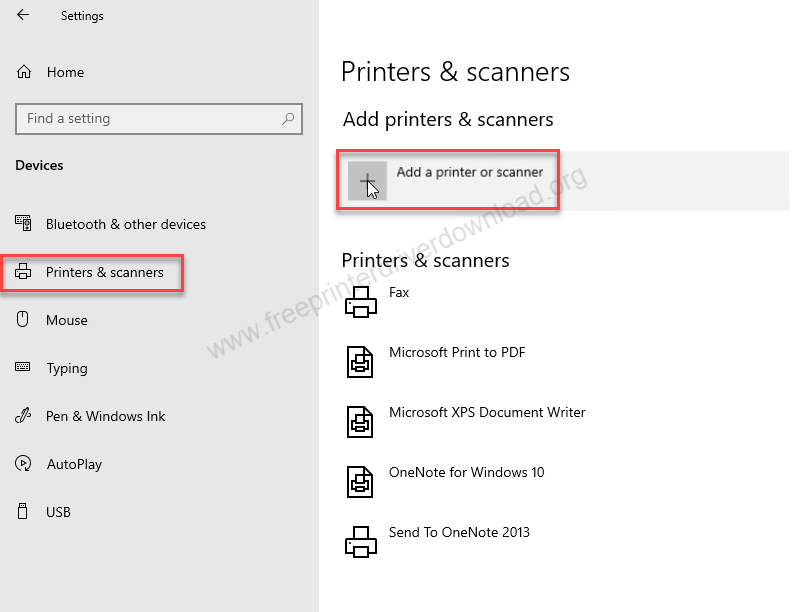Click the Printers & scanners sidebar icon

click(x=23, y=272)
